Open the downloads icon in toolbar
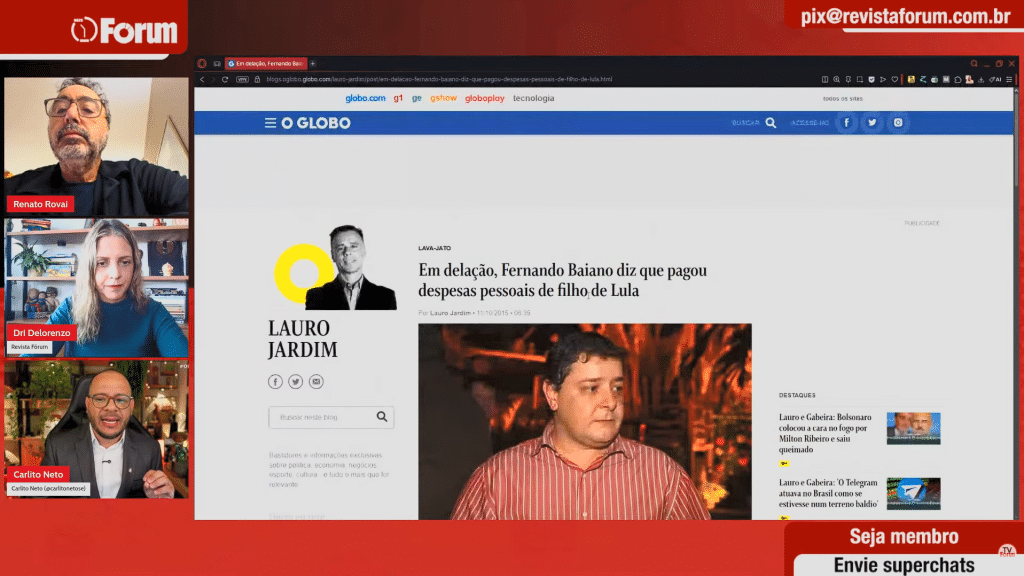Image resolution: width=1024 pixels, height=576 pixels. click(981, 80)
